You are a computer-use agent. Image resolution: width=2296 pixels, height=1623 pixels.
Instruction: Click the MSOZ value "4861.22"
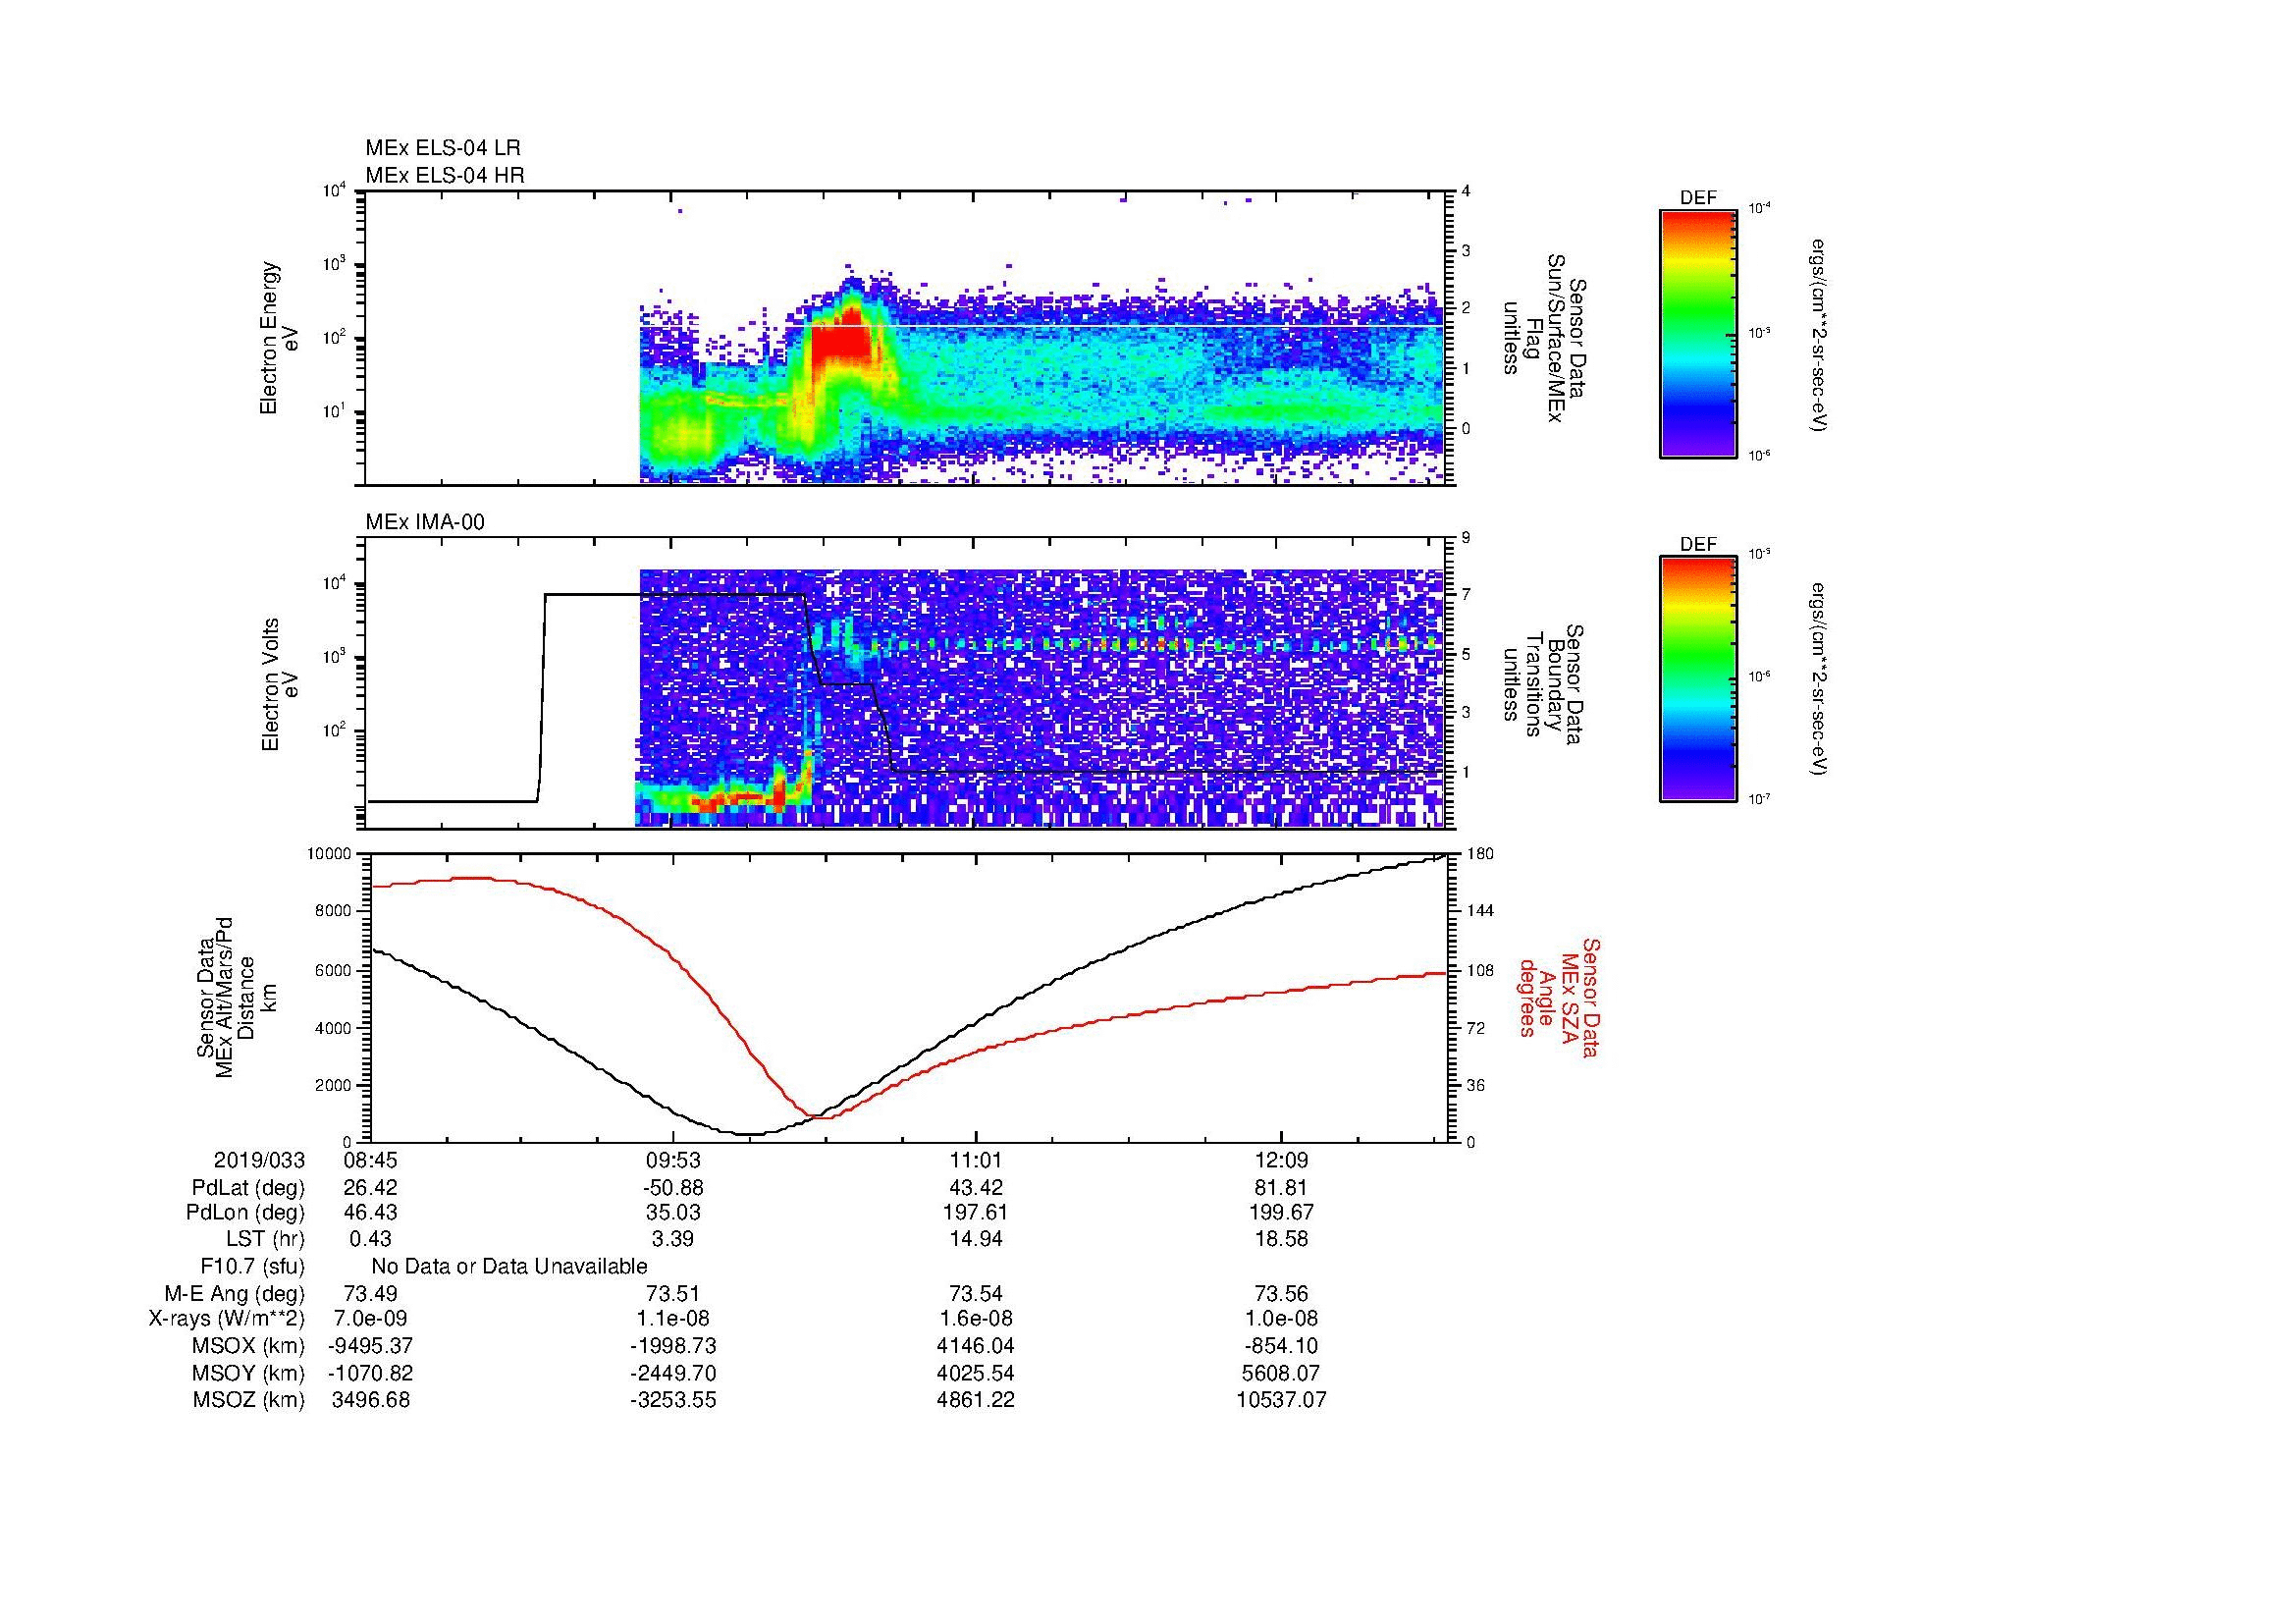click(976, 1400)
